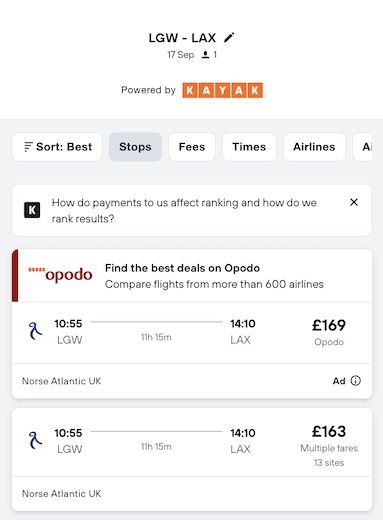Click the Opodo logo
The image size is (383, 520).
coord(60,274)
